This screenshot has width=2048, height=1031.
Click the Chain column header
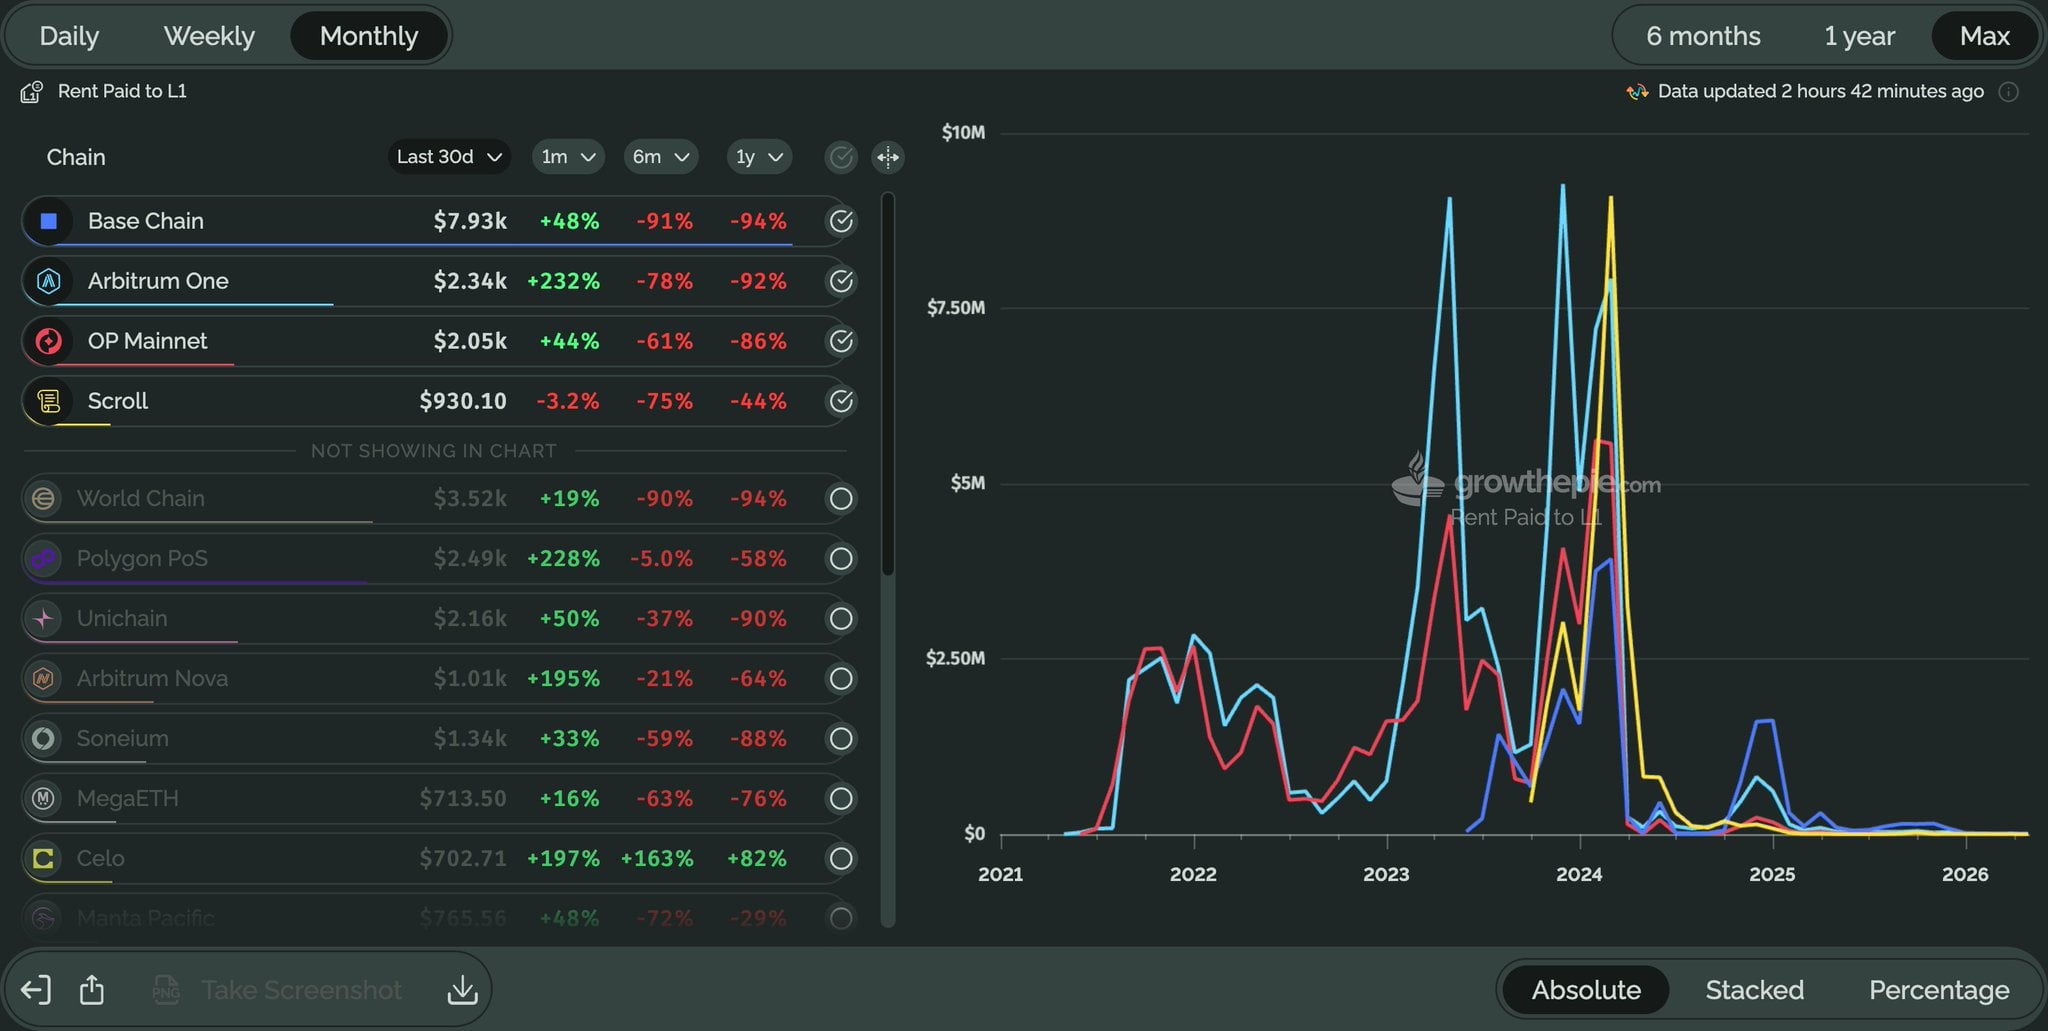click(76, 157)
